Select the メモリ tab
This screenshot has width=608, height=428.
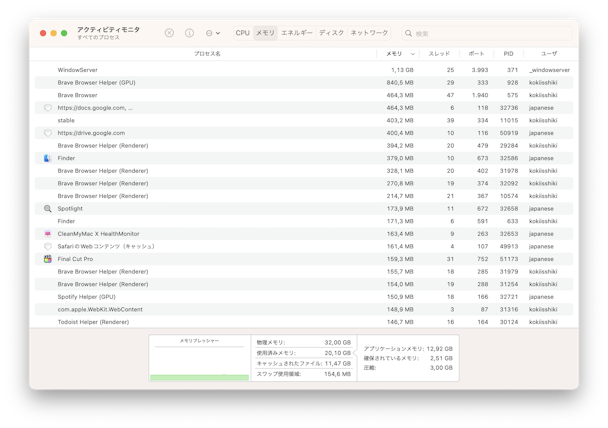(265, 33)
